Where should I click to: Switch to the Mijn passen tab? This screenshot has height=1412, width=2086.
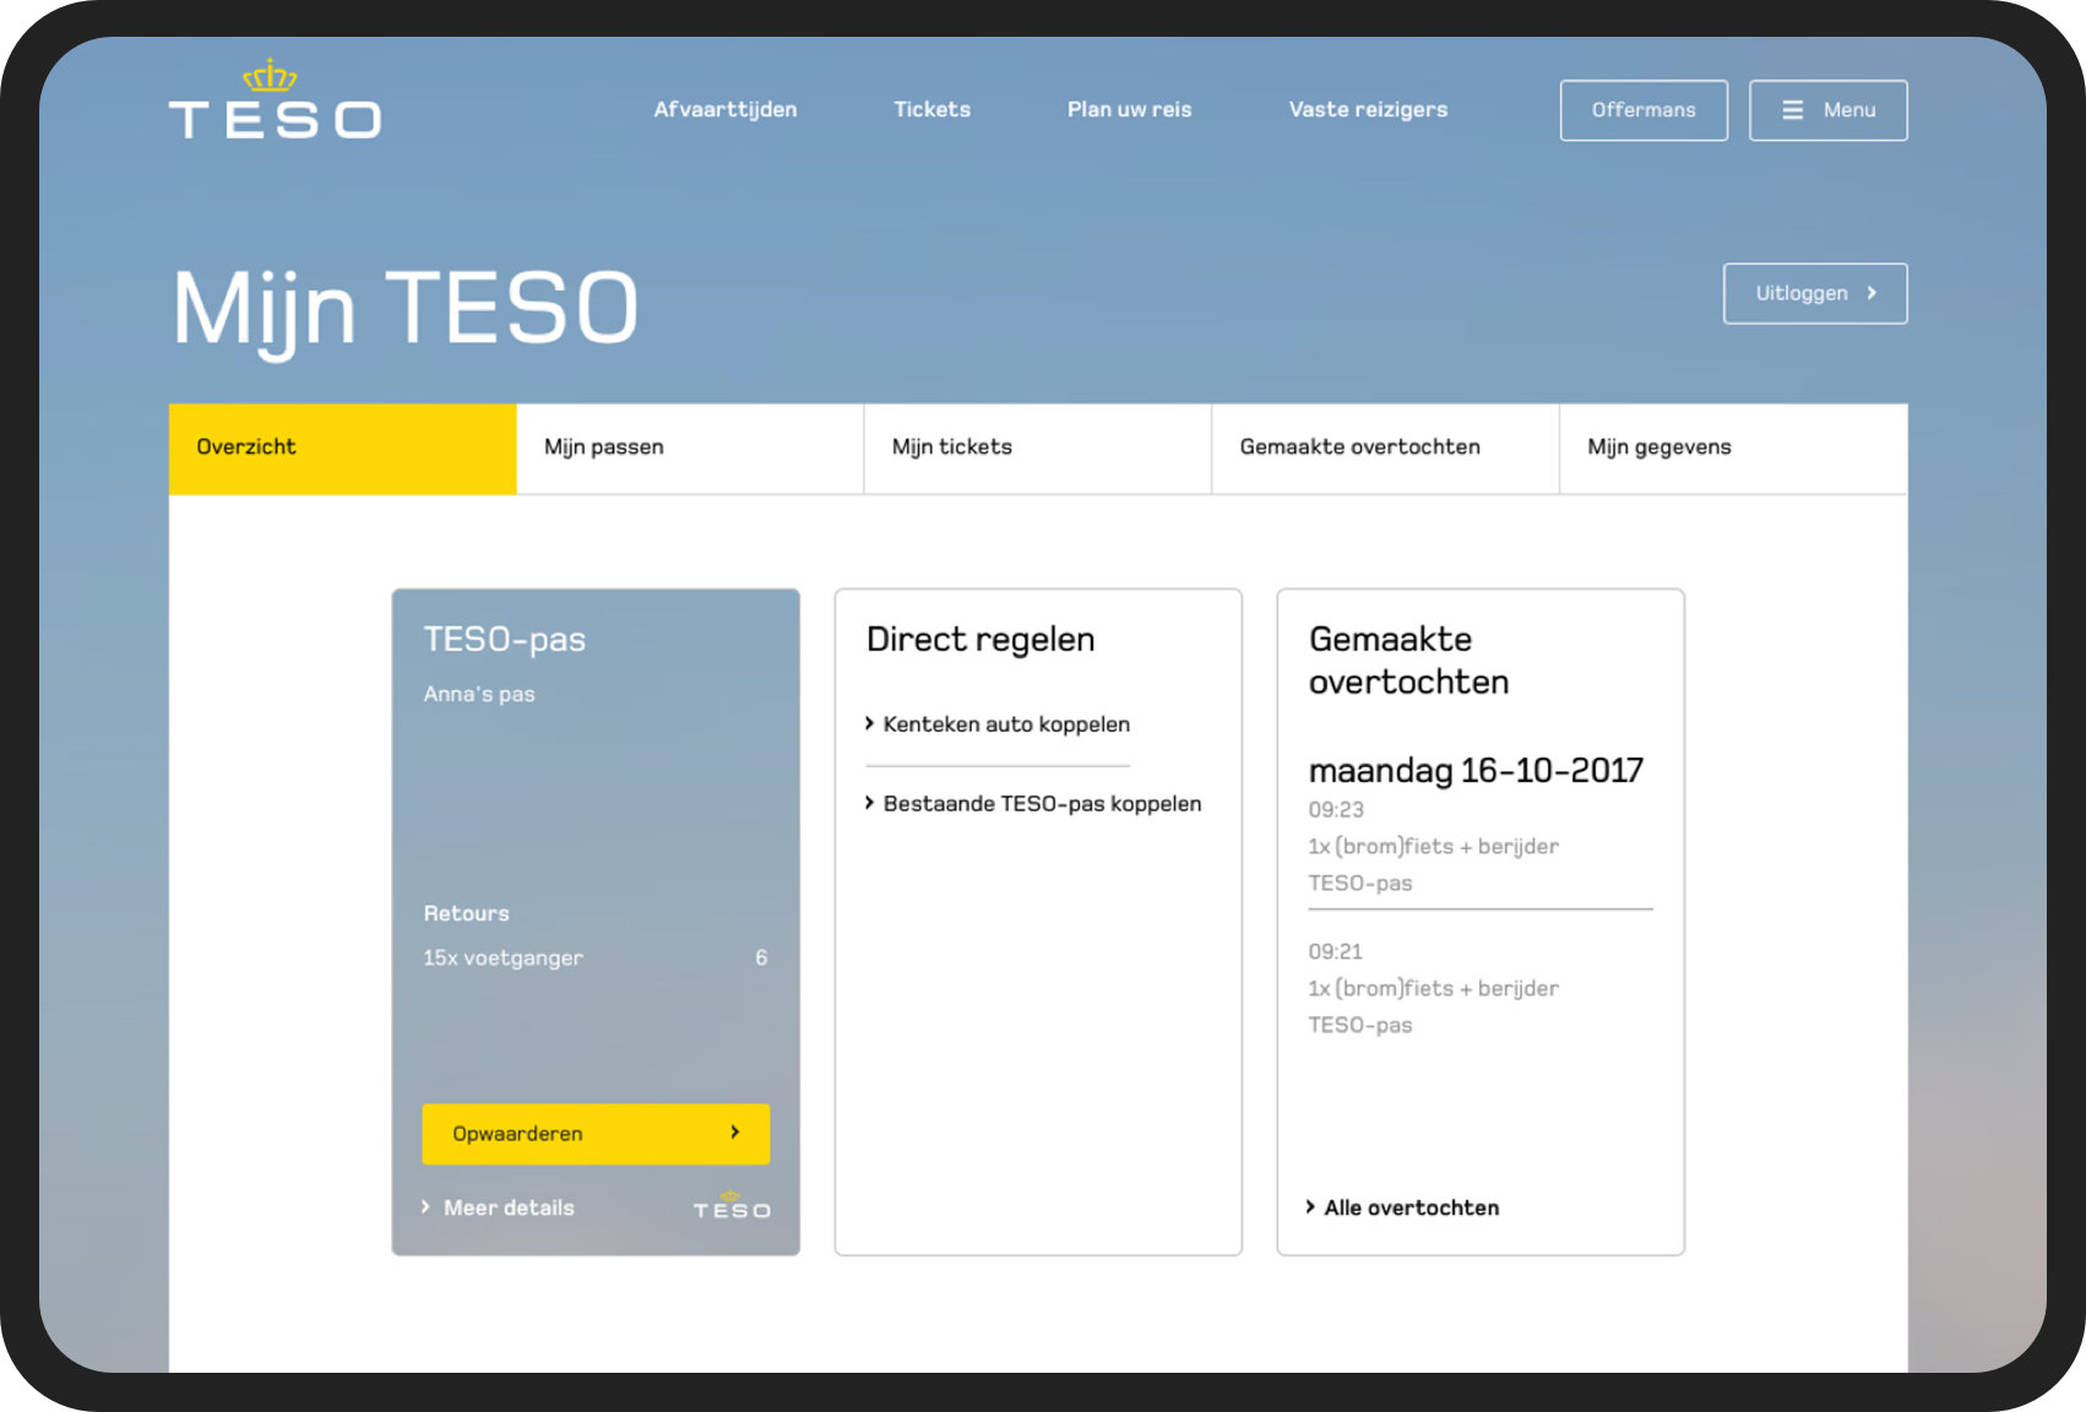690,448
